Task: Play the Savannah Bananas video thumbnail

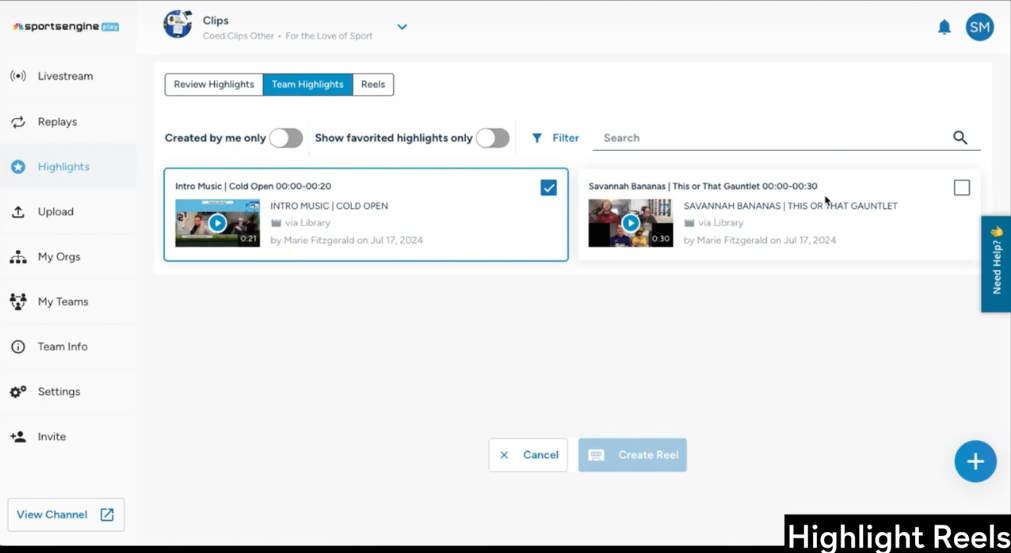Action: pyautogui.click(x=630, y=223)
